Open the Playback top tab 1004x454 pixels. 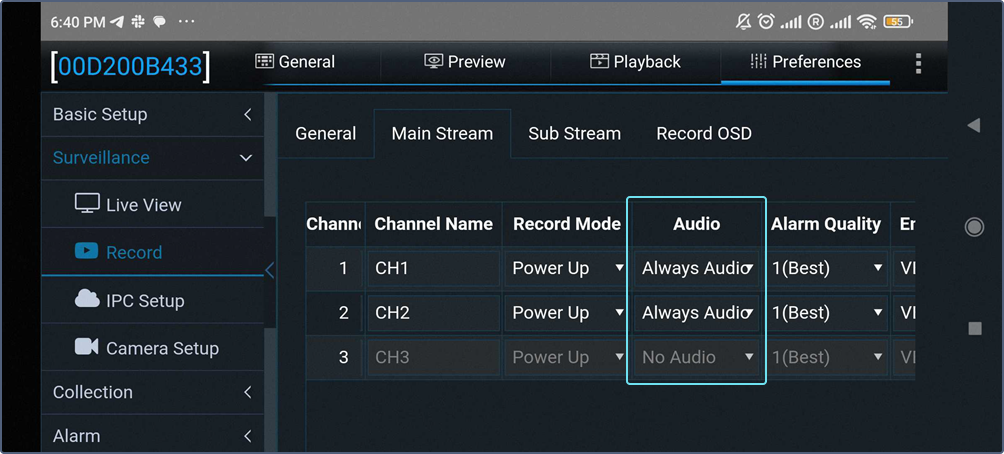[635, 62]
